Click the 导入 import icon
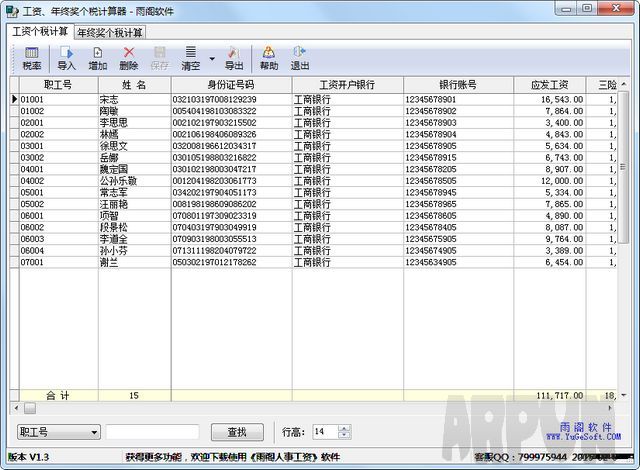The width and height of the screenshot is (640, 470). (66, 57)
